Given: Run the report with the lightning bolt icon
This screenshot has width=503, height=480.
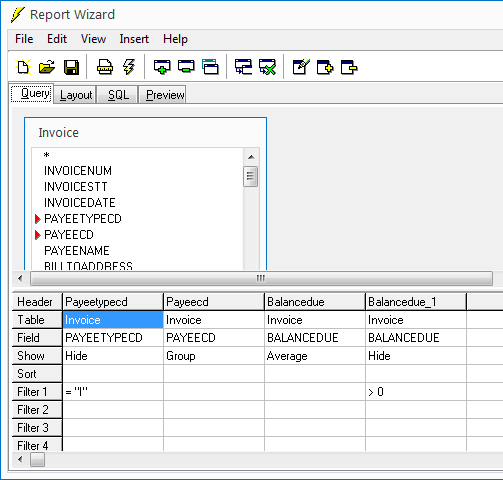Looking at the screenshot, I should tap(129, 67).
